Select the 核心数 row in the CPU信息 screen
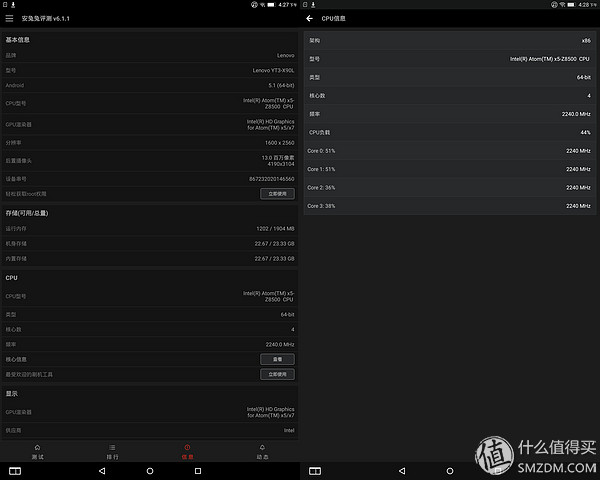The image size is (600, 480). 450,96
